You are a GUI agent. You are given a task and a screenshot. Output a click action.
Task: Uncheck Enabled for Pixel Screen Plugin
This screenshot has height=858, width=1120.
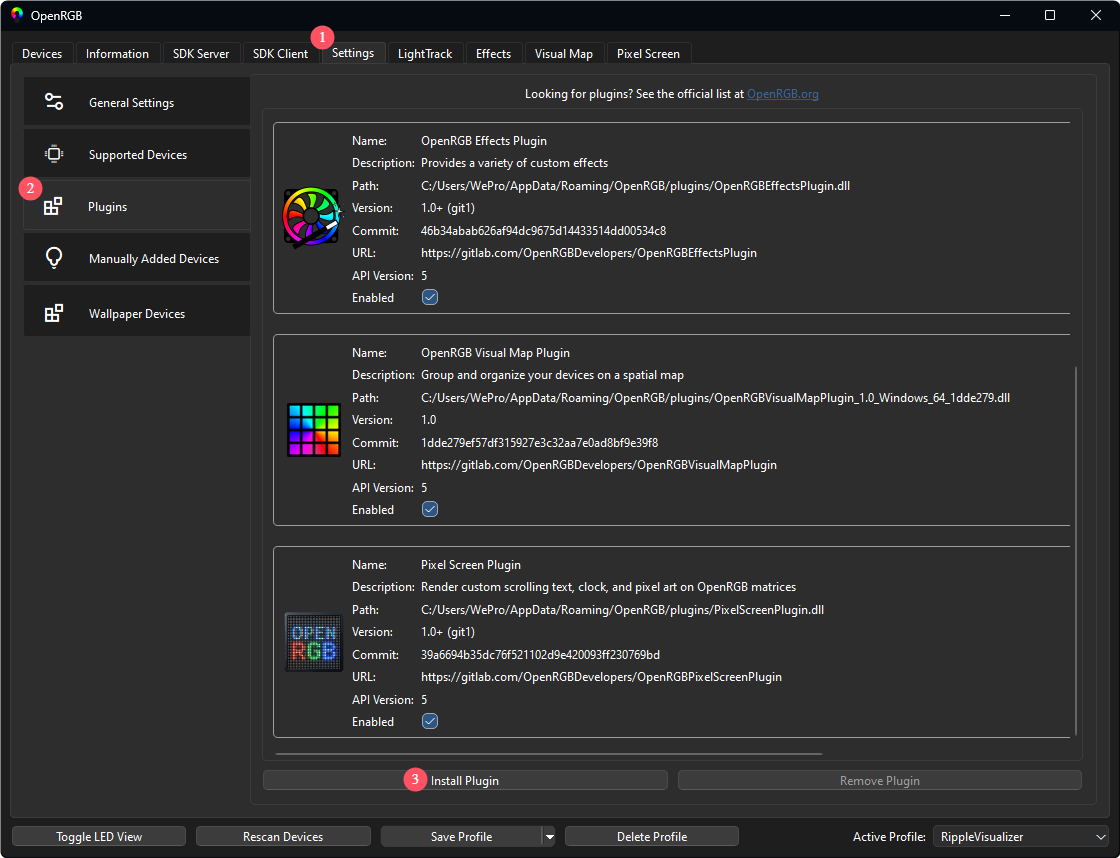[x=430, y=722]
